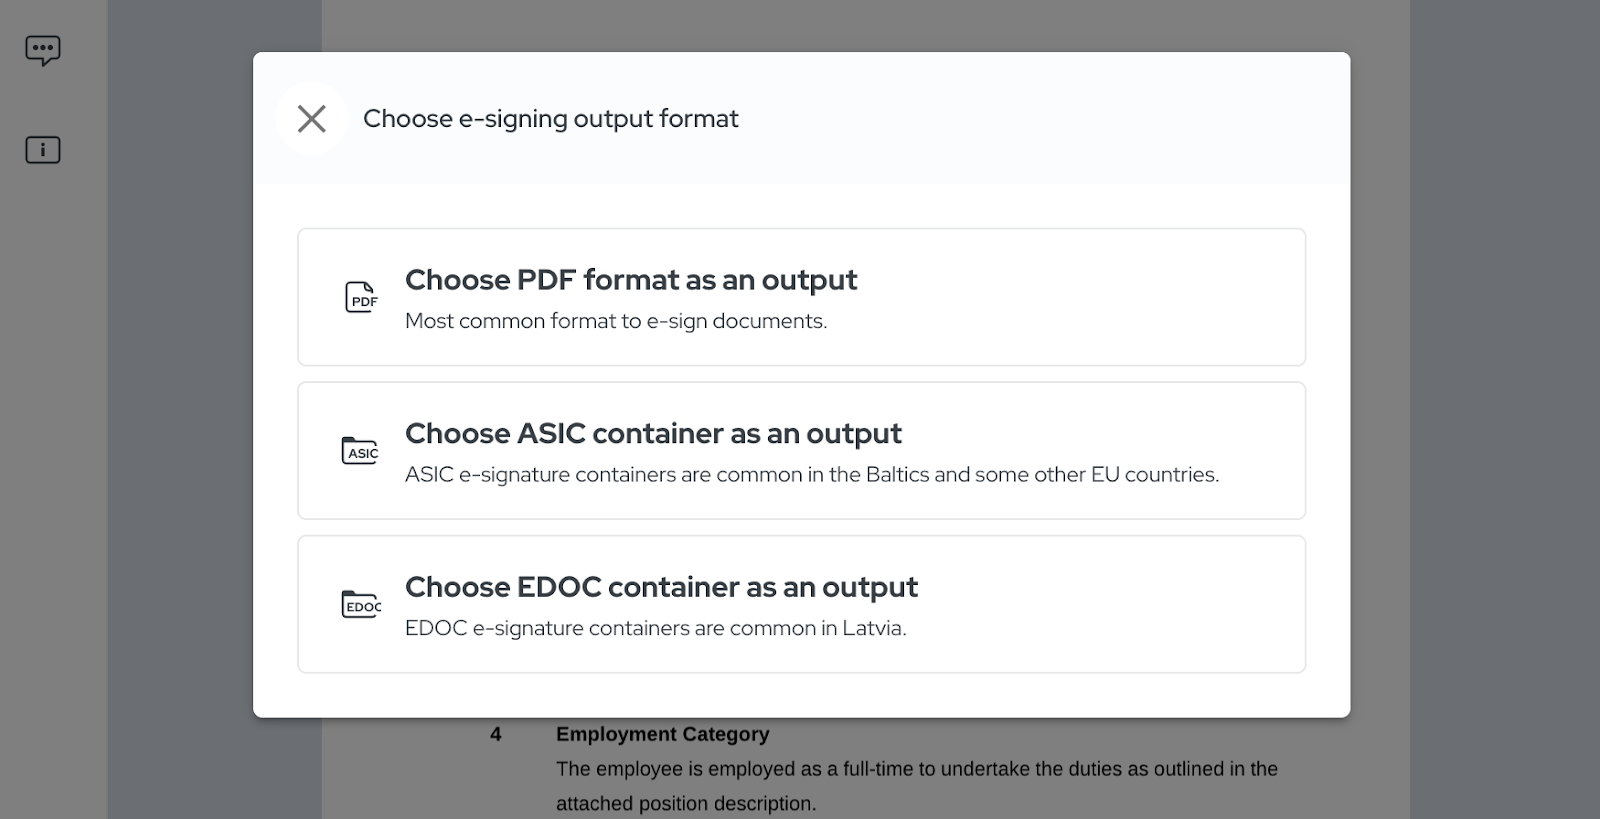Click the number 4 next to Employment Category
Image resolution: width=1600 pixels, height=819 pixels.
[x=494, y=733]
